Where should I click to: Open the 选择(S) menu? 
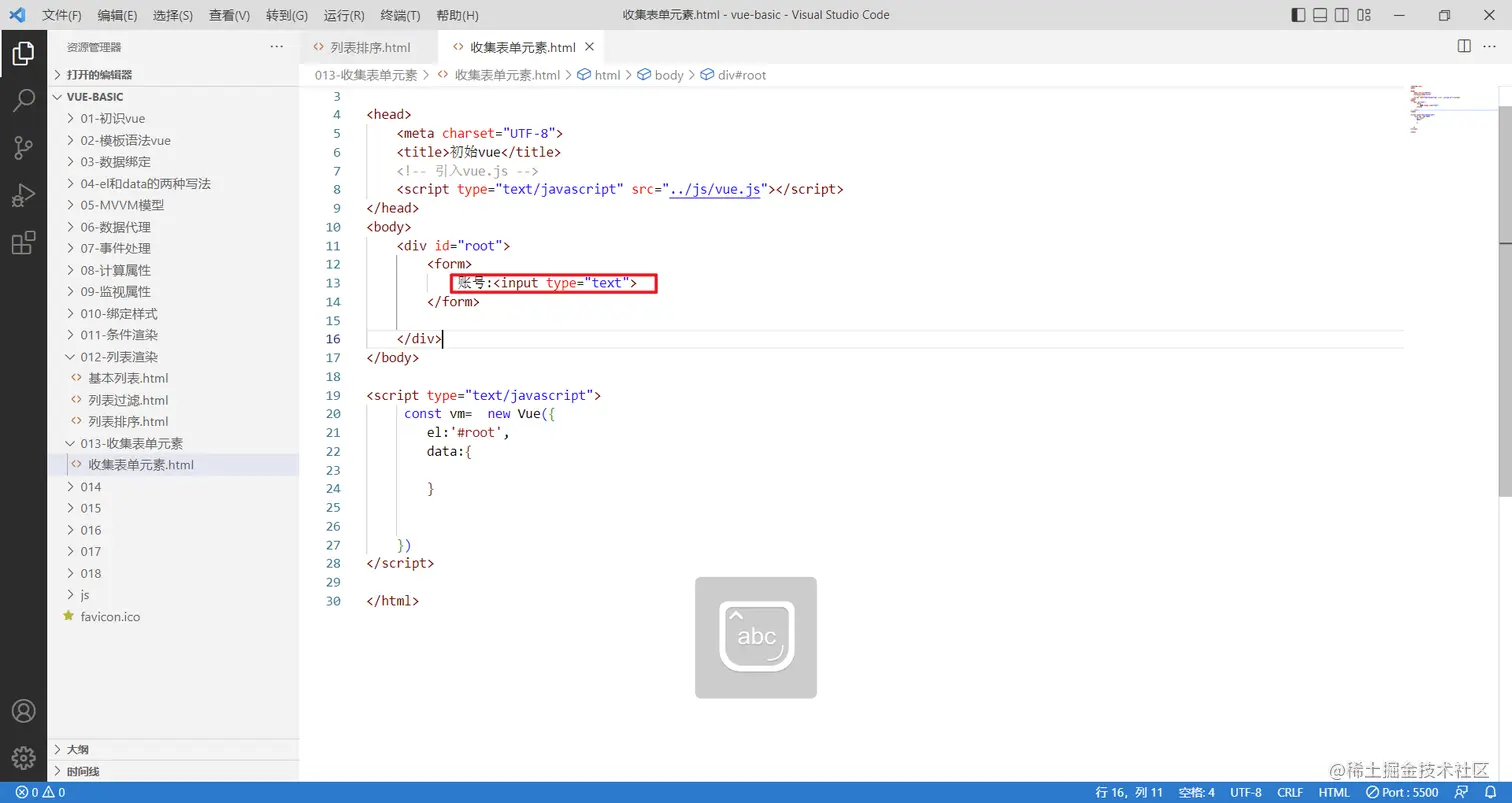point(173,15)
